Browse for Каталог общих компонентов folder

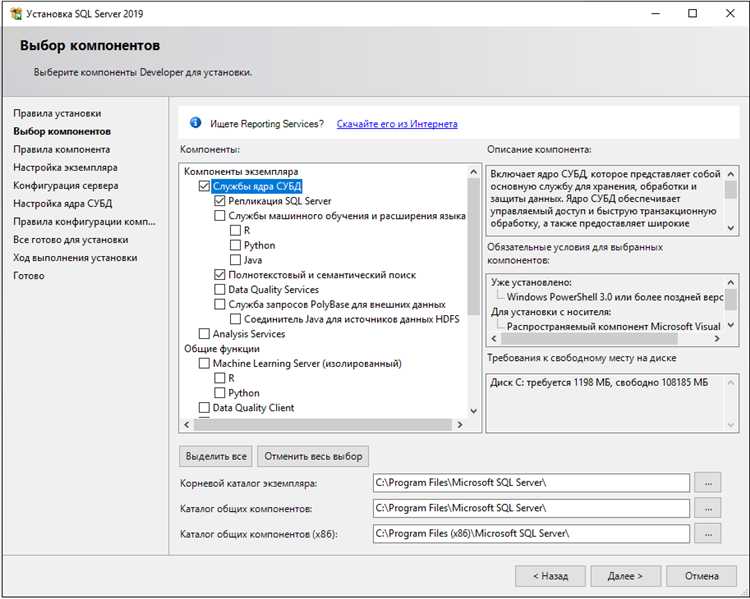pos(708,508)
